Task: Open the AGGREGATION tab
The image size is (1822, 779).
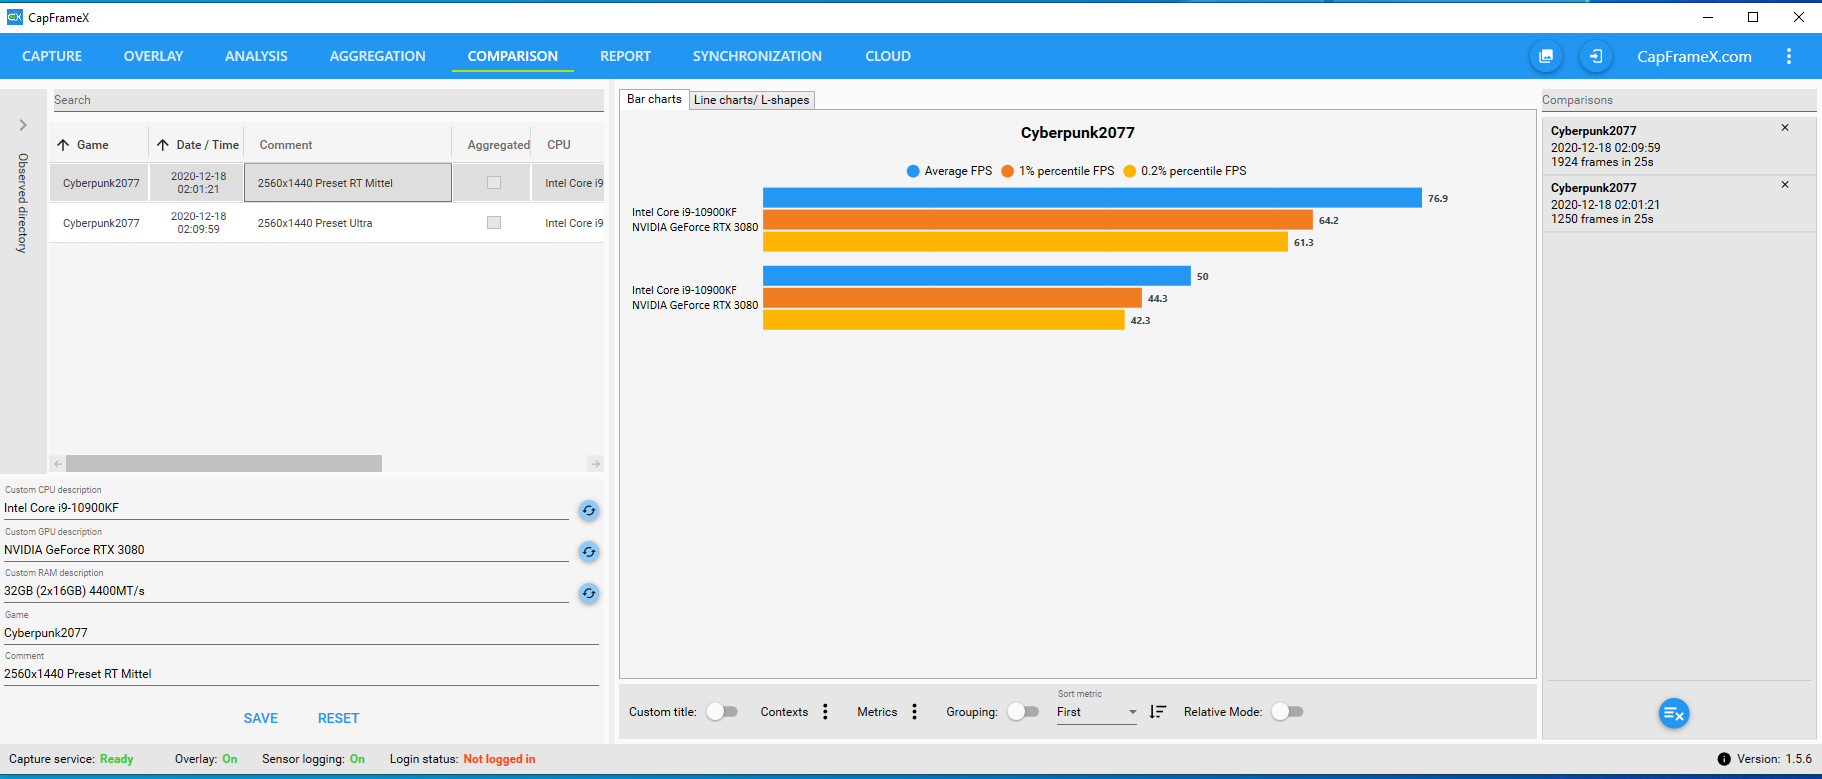Action: [x=378, y=56]
